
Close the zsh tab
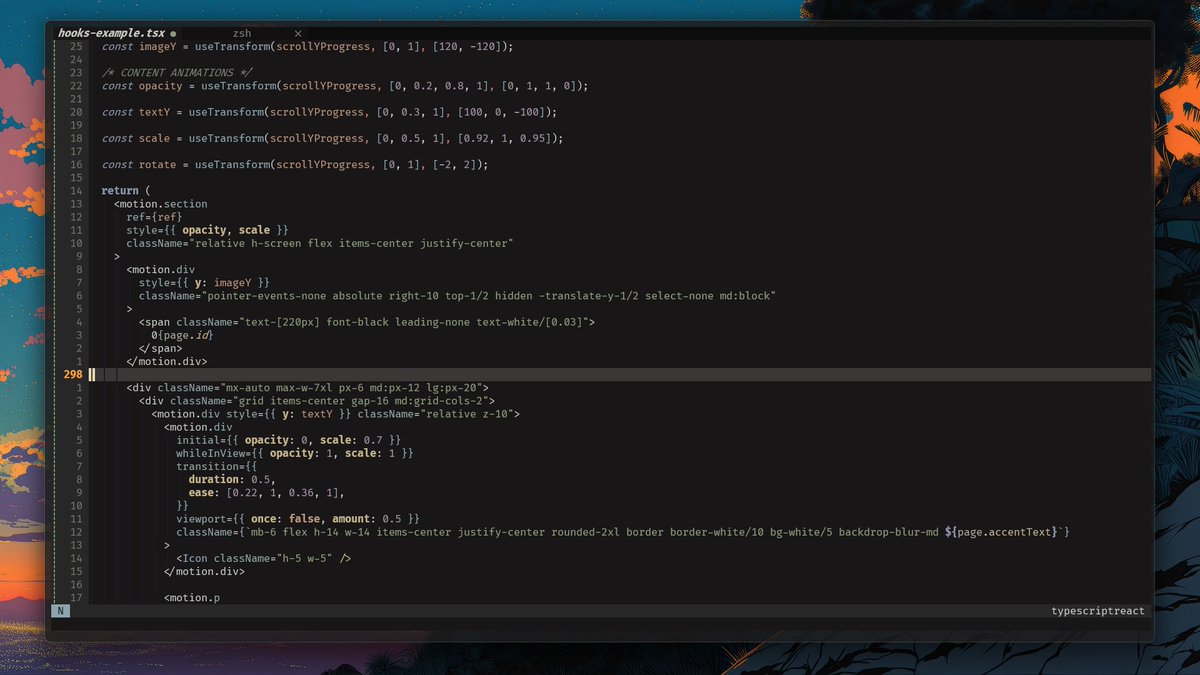[298, 33]
